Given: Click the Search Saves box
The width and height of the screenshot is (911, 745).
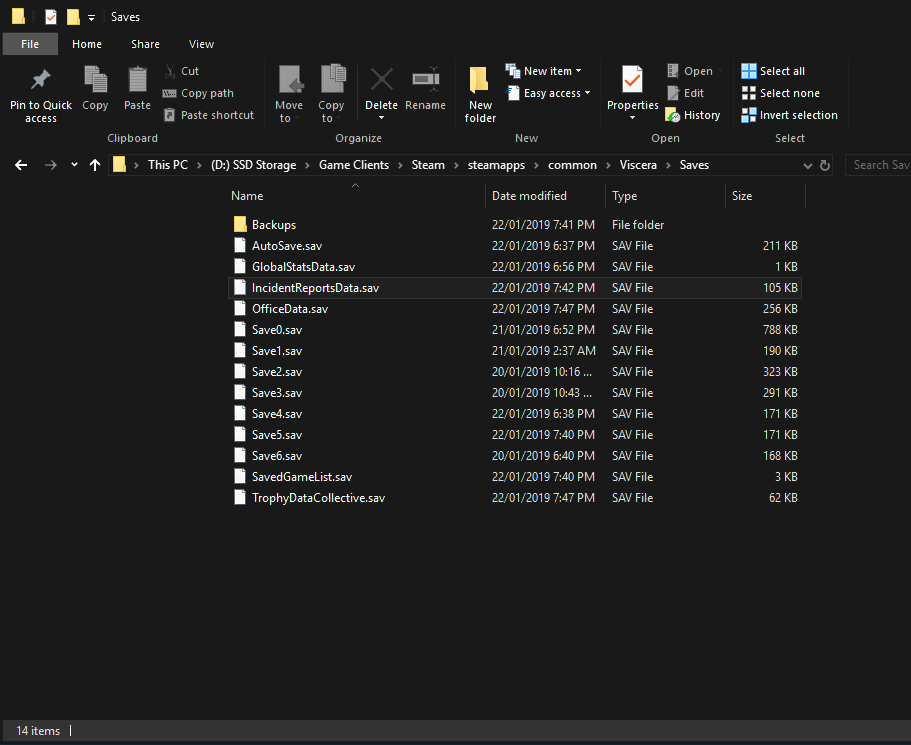Looking at the screenshot, I should point(878,165).
